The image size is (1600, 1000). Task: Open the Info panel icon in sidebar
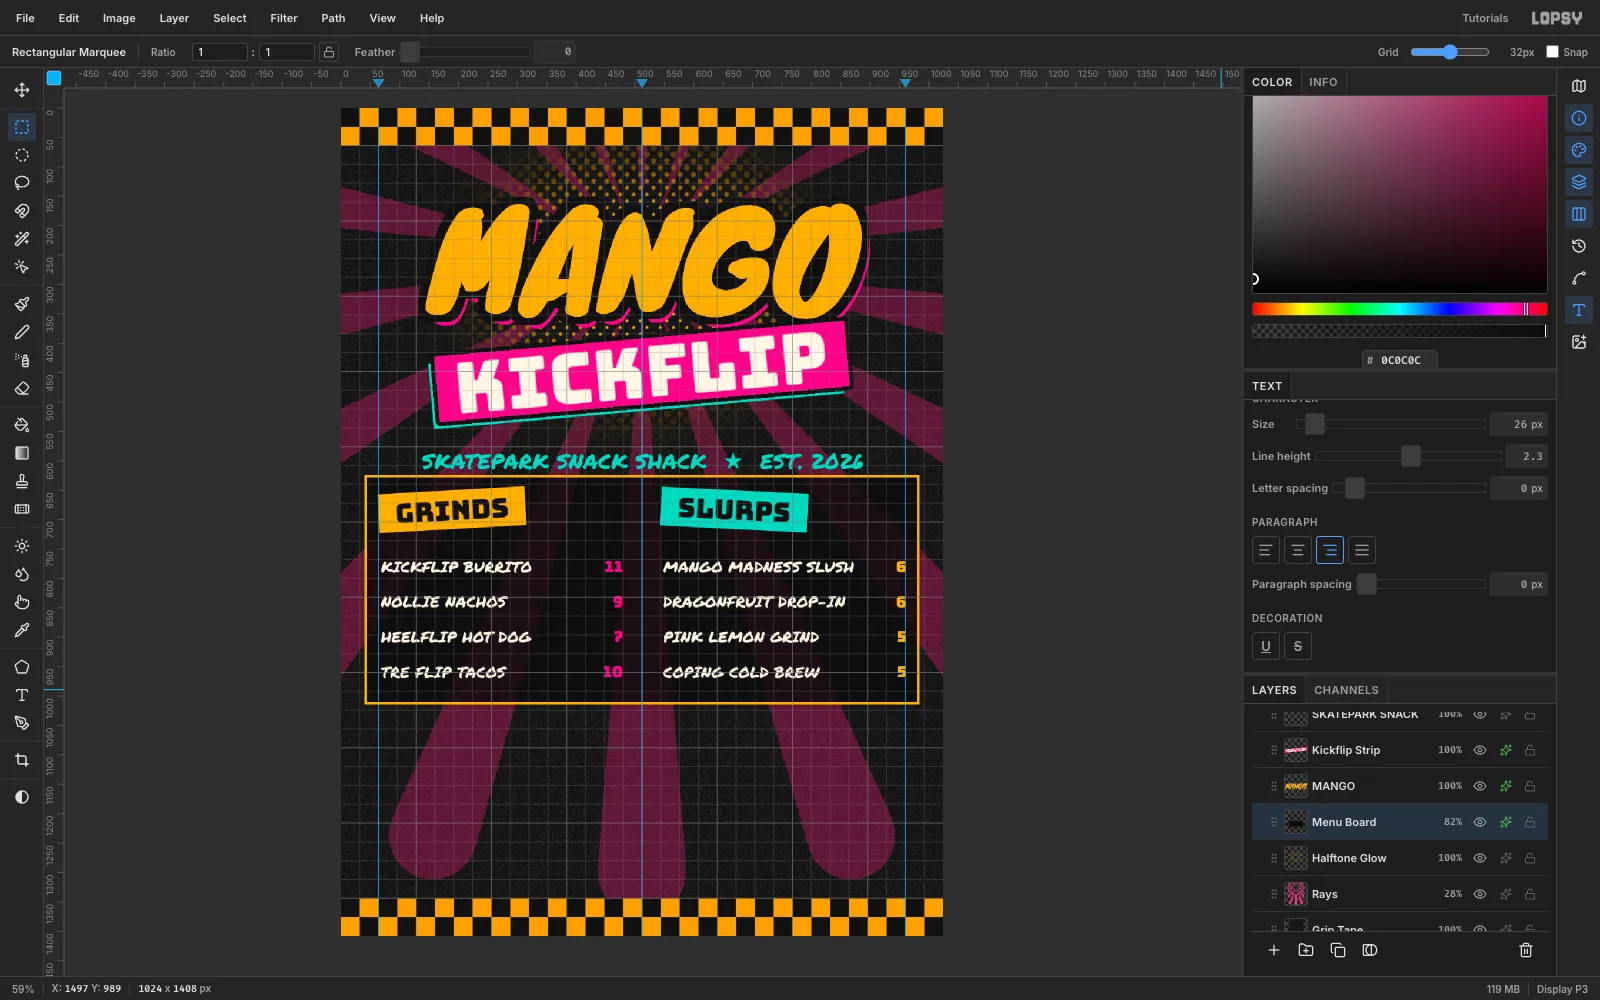(1579, 118)
